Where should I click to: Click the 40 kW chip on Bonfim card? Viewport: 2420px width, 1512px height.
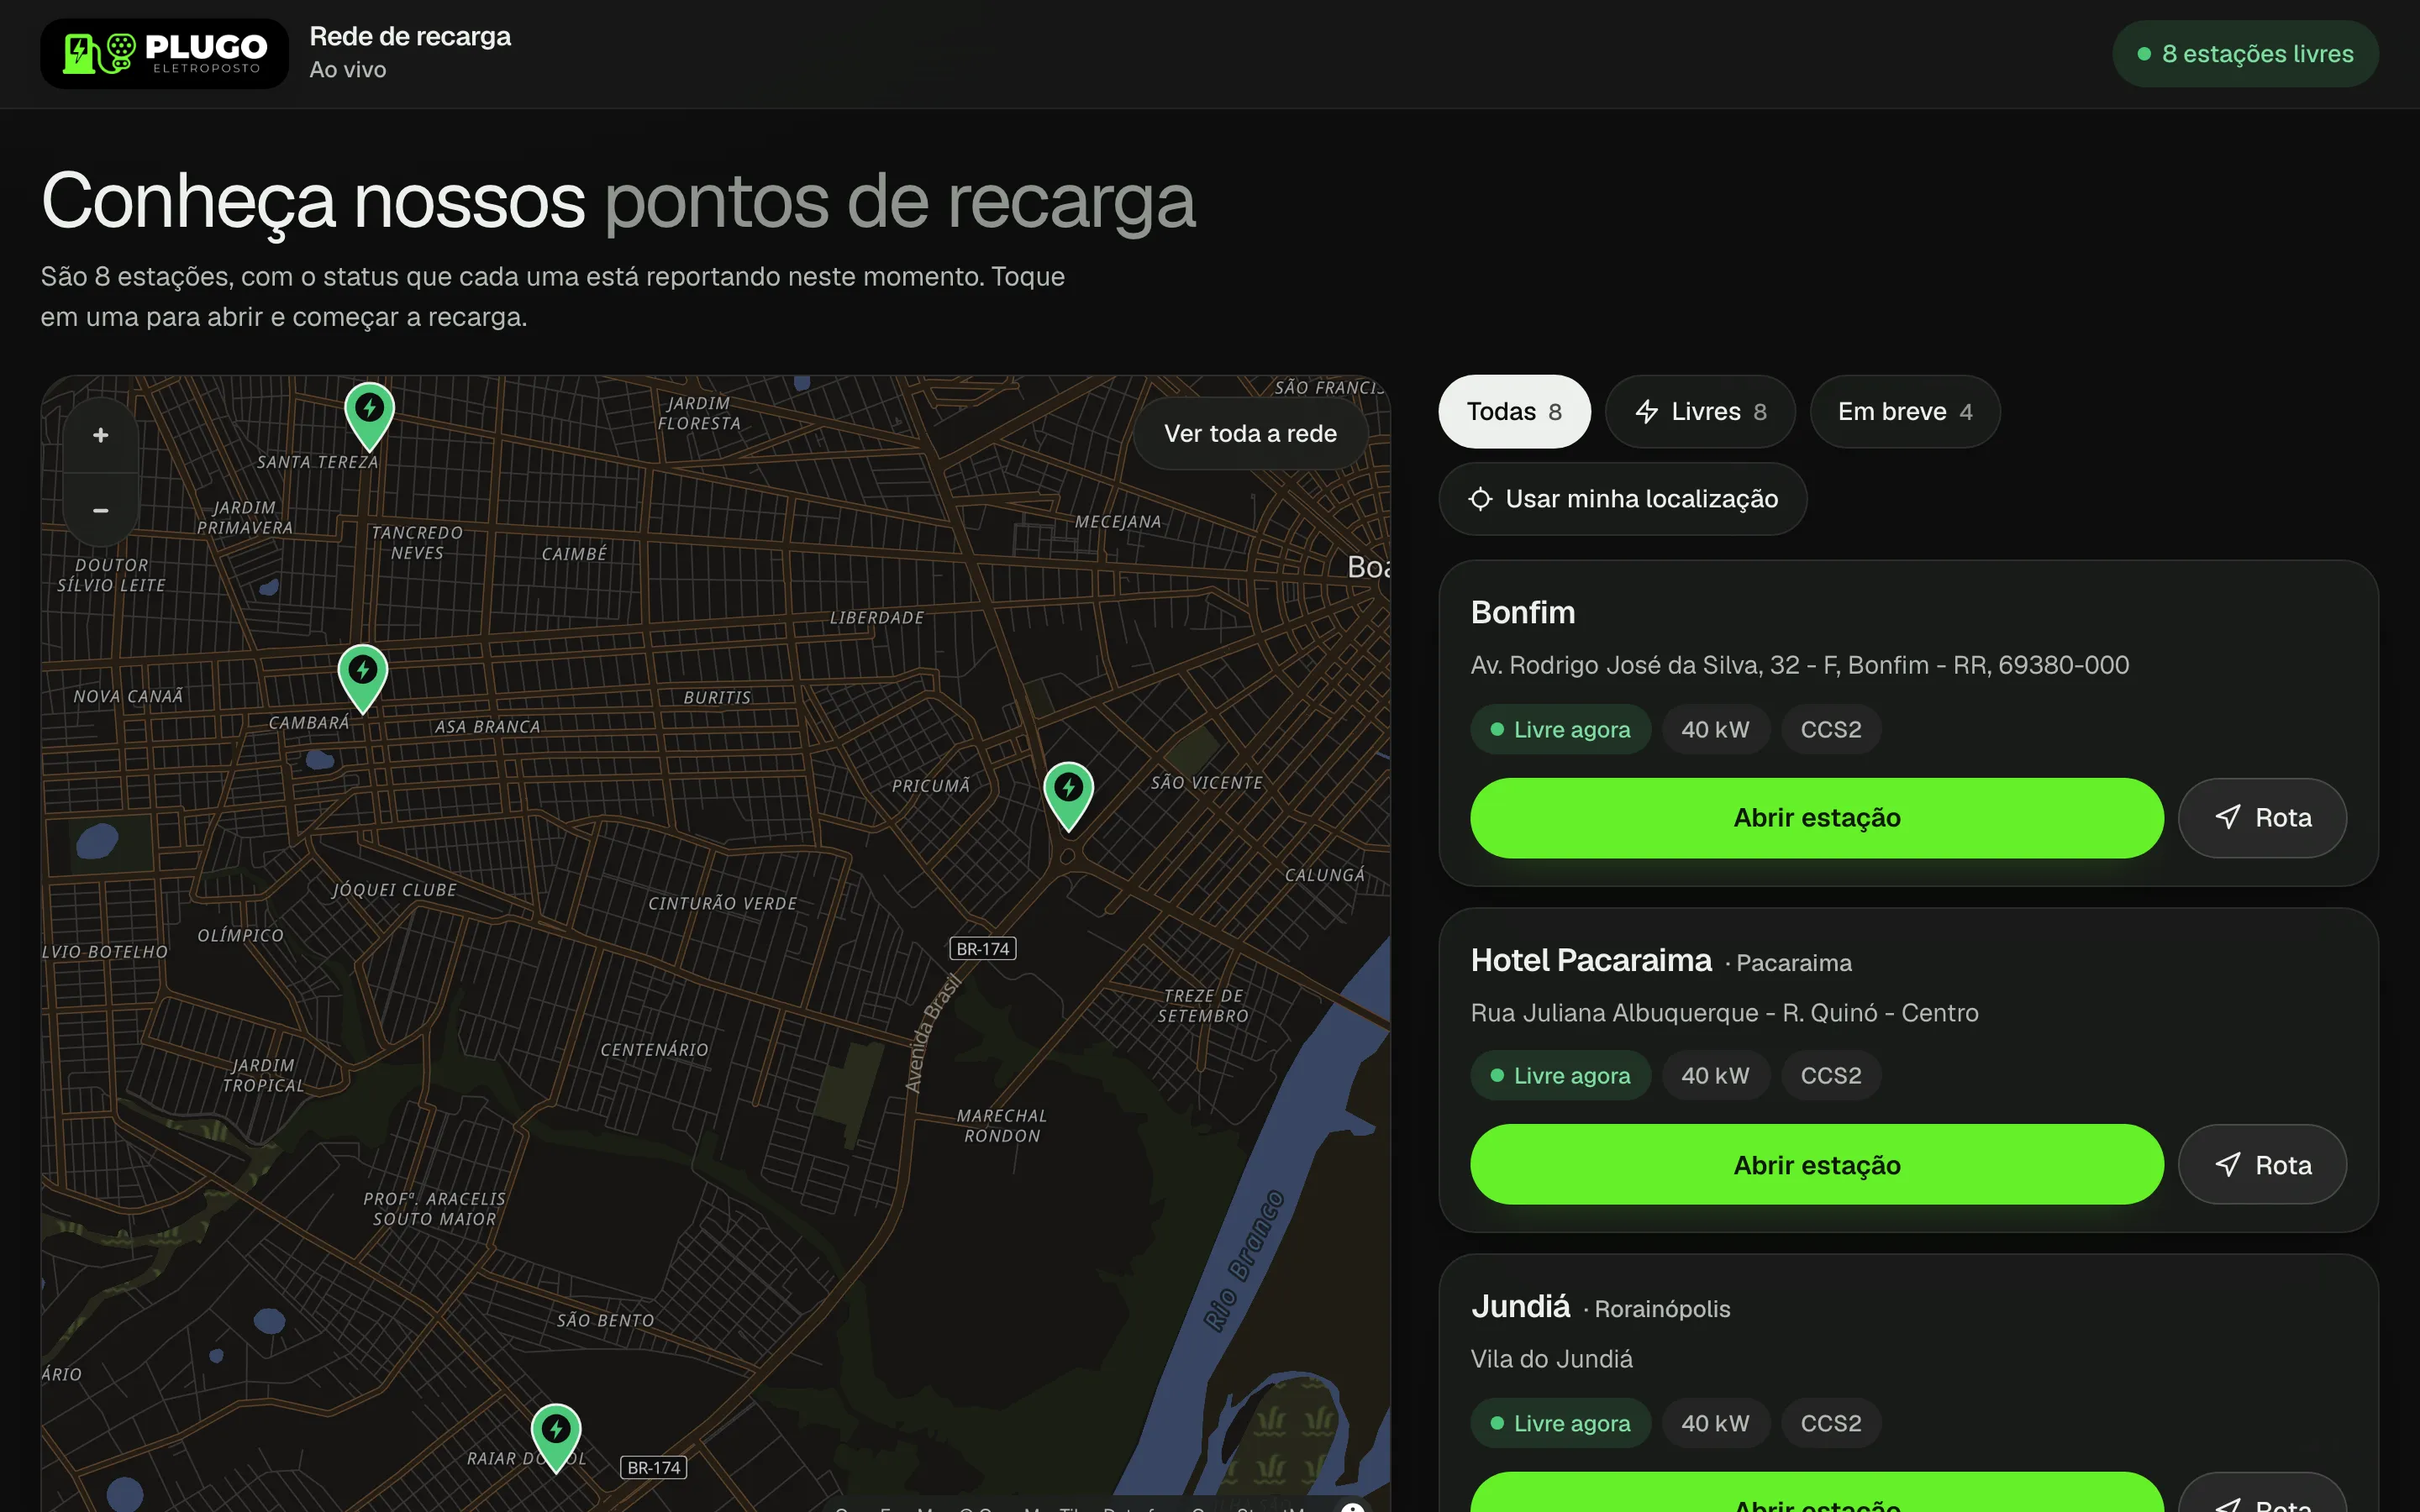(1715, 730)
